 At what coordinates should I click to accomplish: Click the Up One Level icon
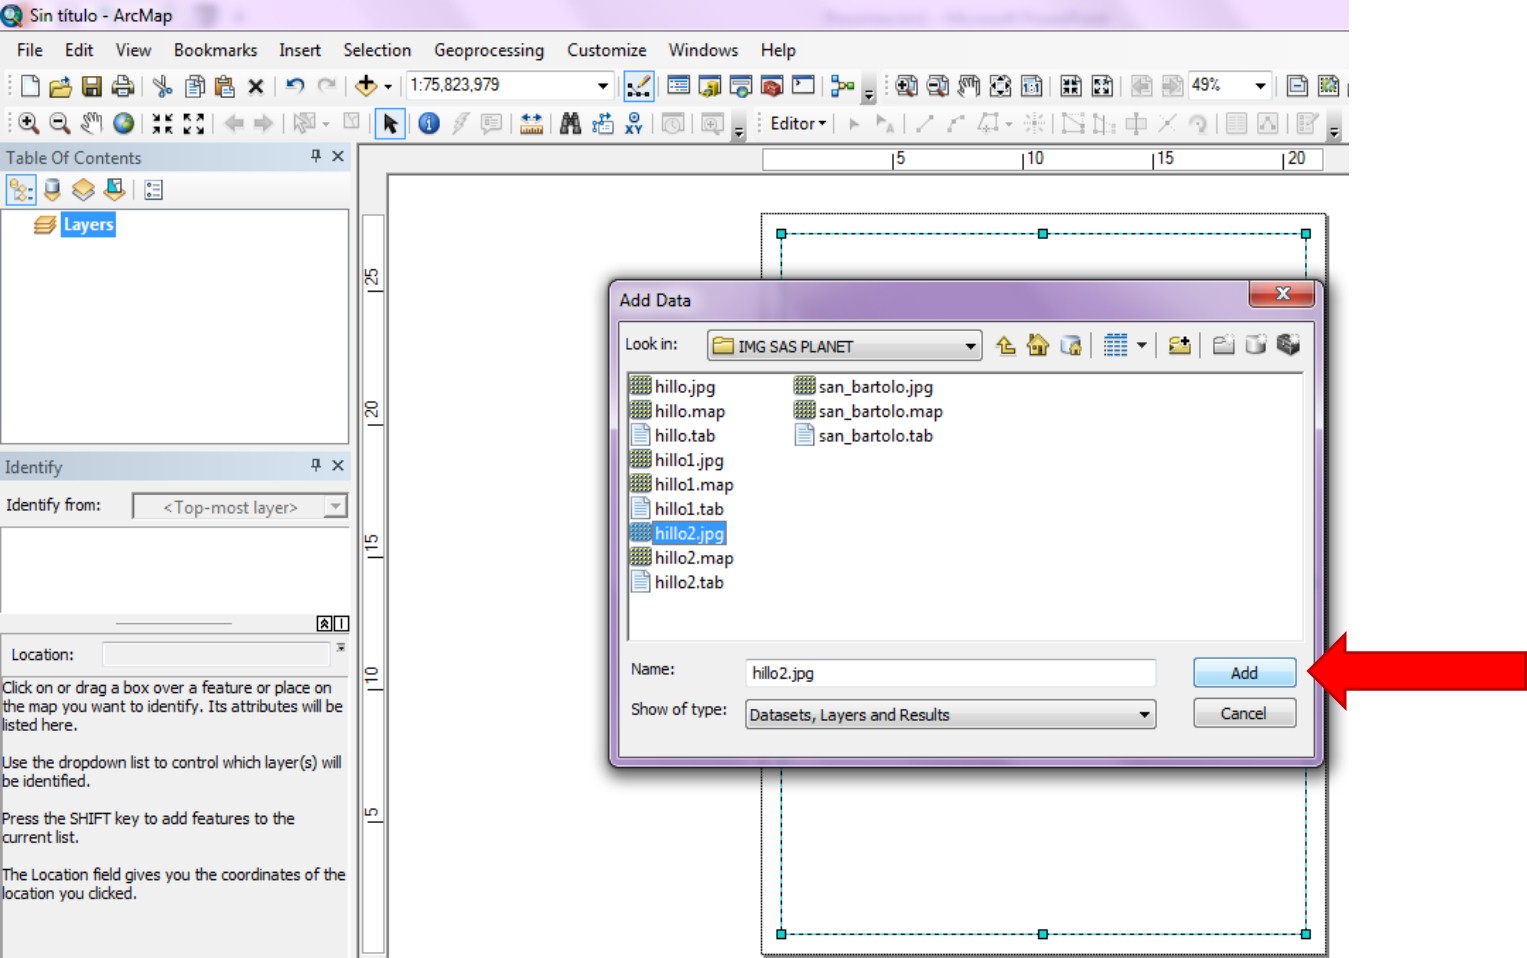[1006, 345]
